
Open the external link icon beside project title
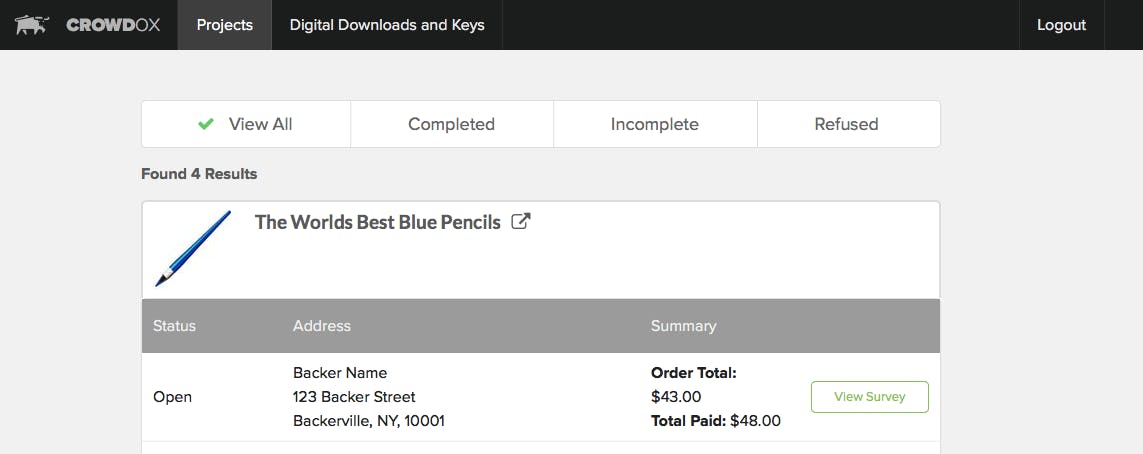coord(520,222)
